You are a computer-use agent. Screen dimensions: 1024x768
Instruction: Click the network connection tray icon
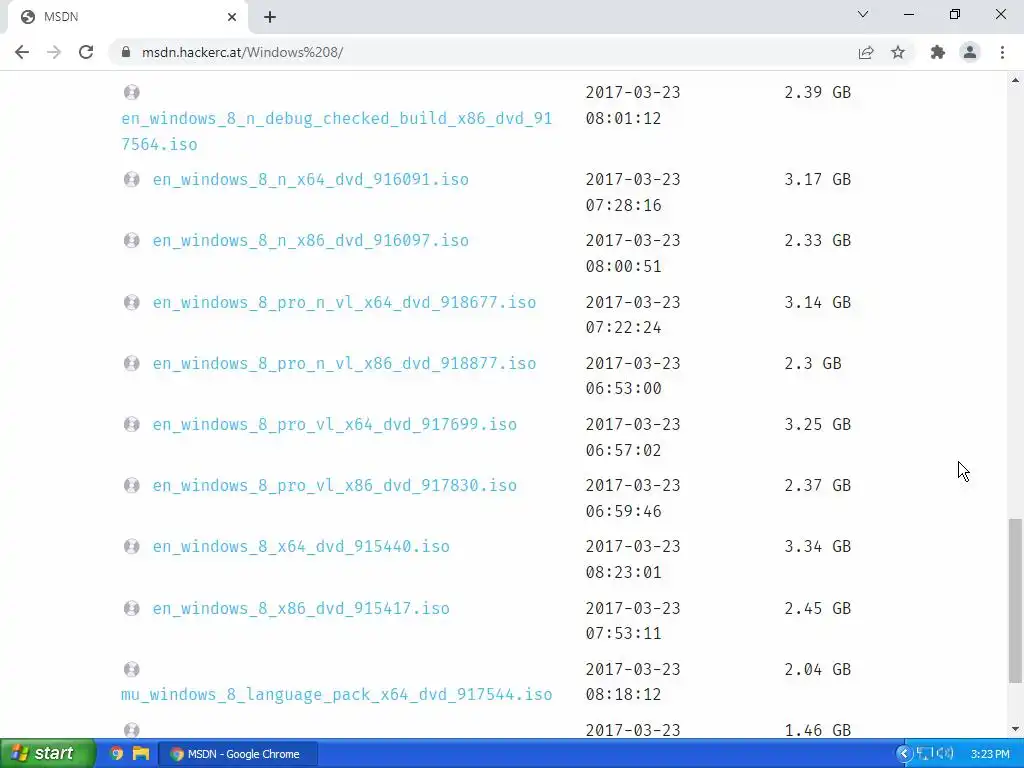pos(923,754)
